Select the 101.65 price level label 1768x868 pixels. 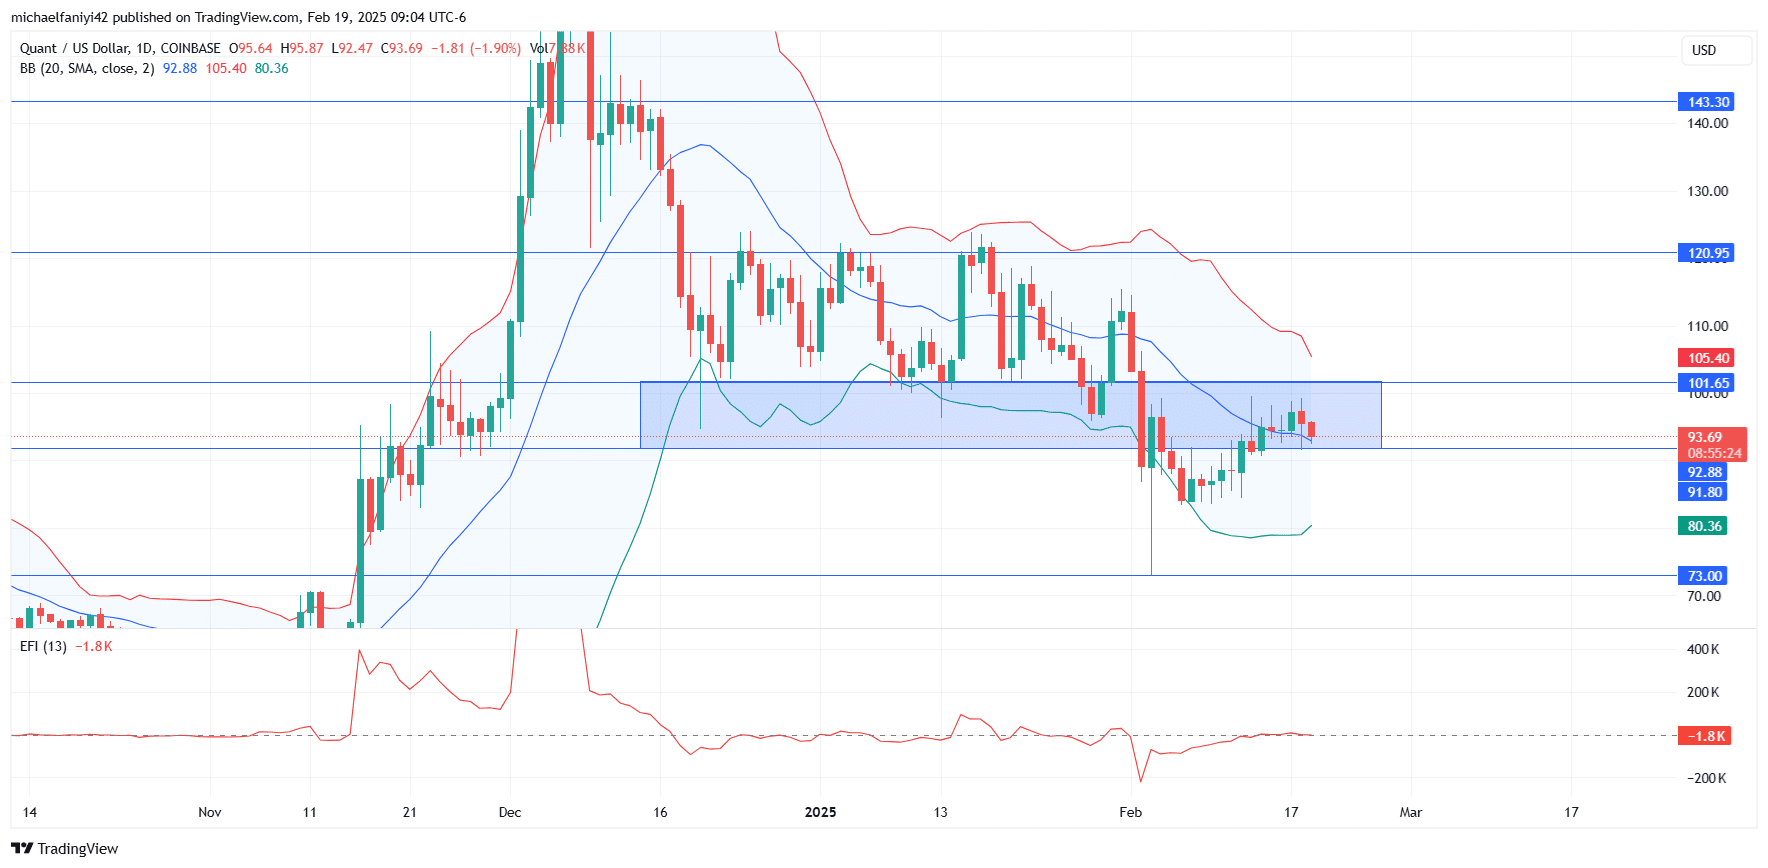pos(1706,383)
